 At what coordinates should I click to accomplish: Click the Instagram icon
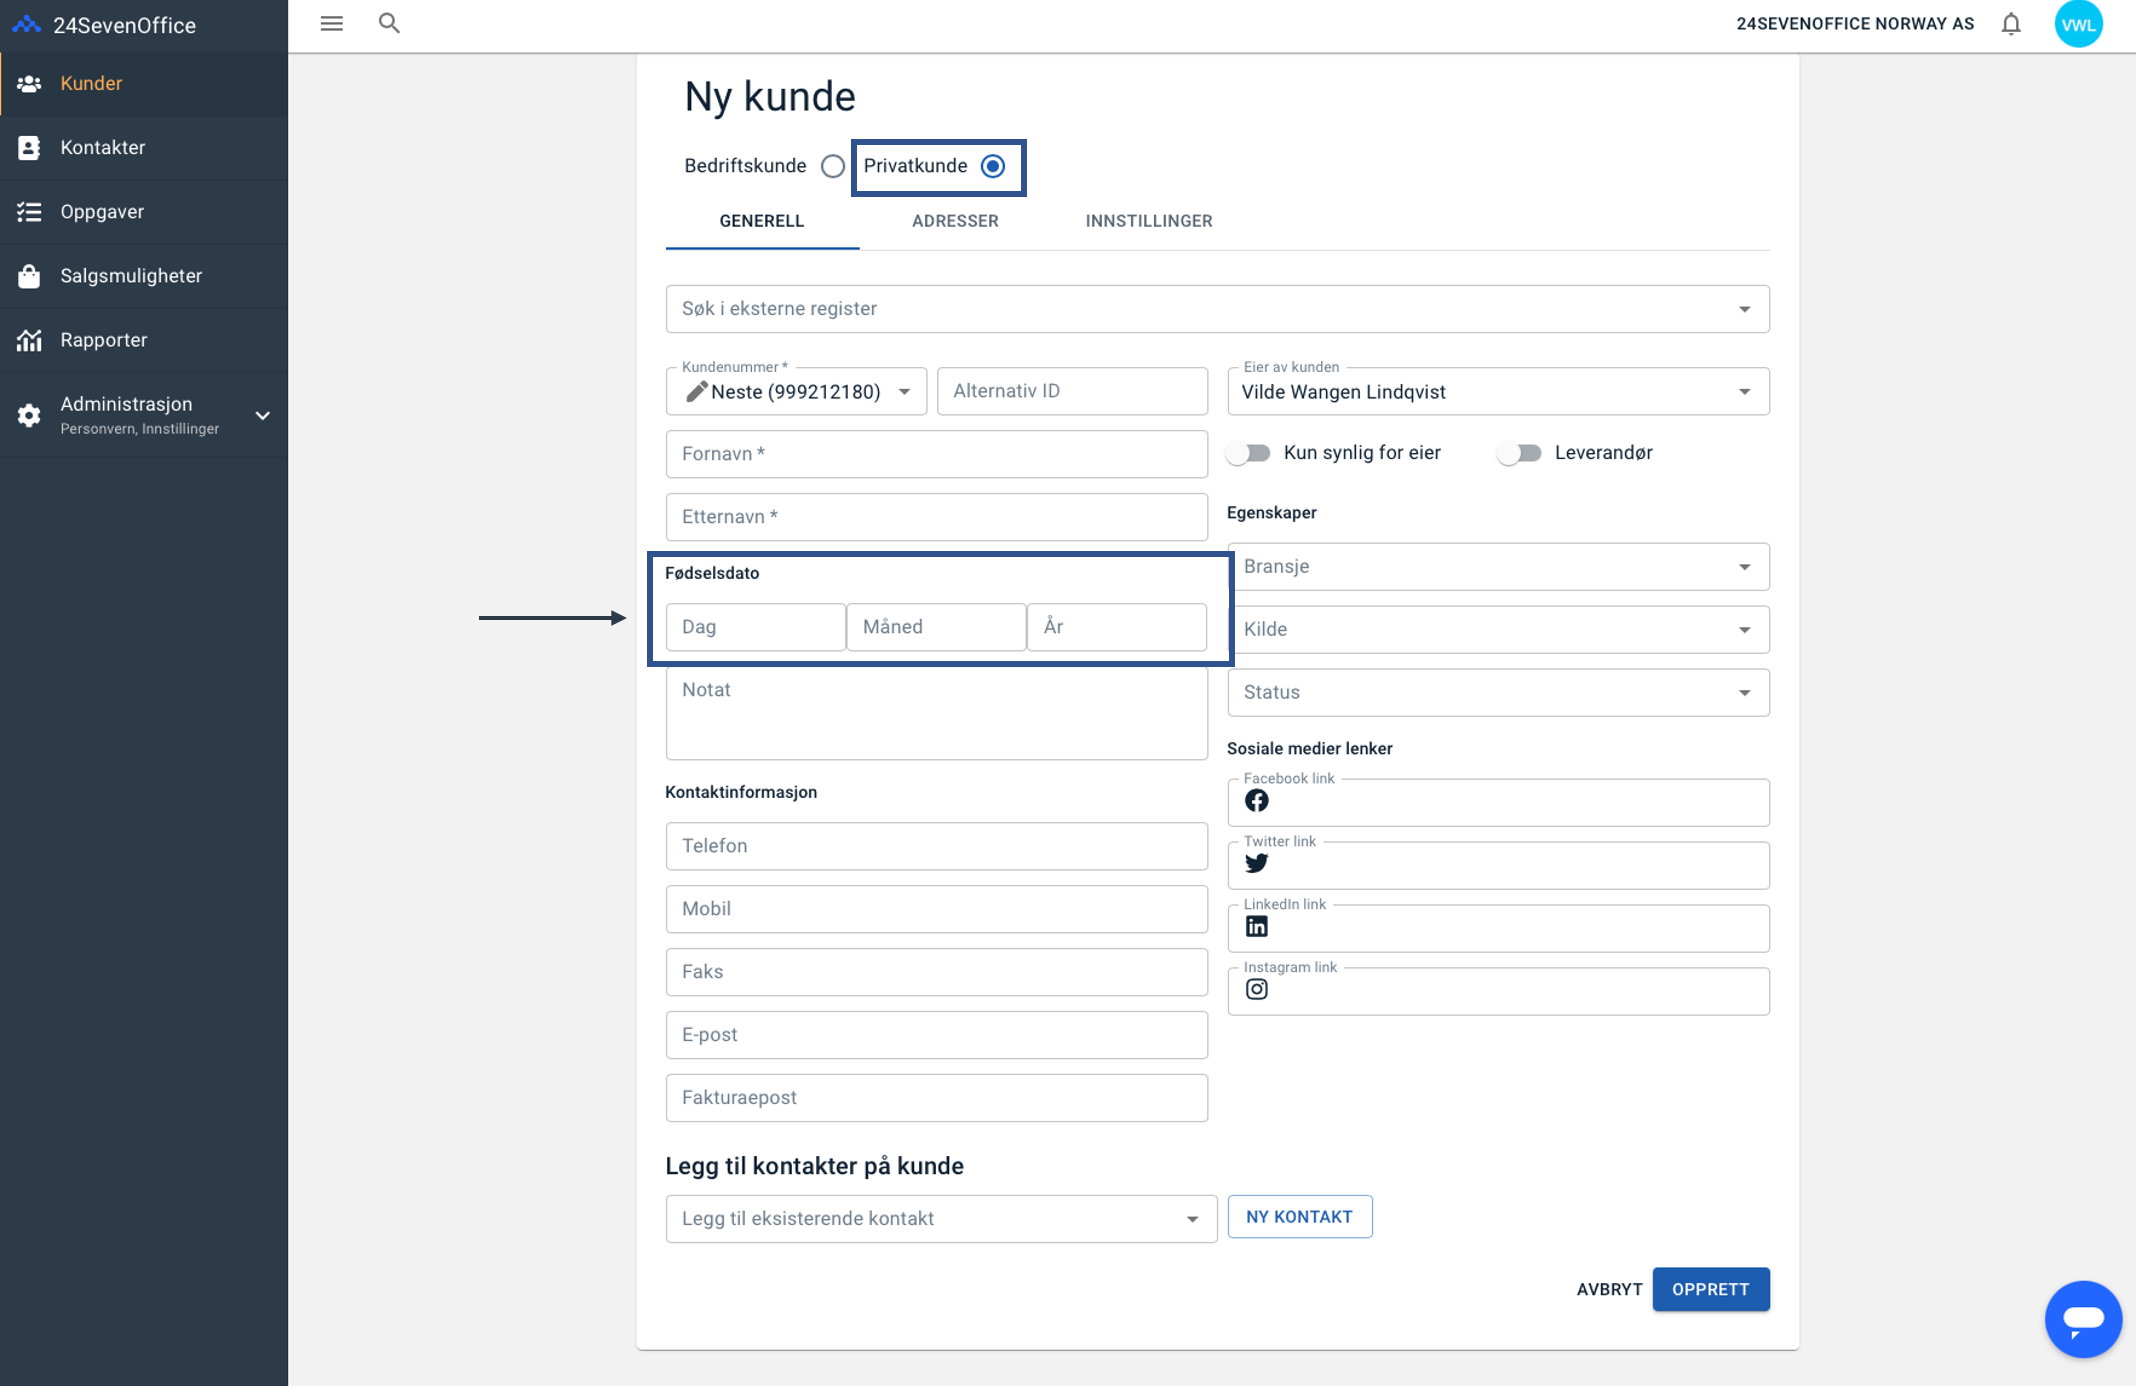1256,990
